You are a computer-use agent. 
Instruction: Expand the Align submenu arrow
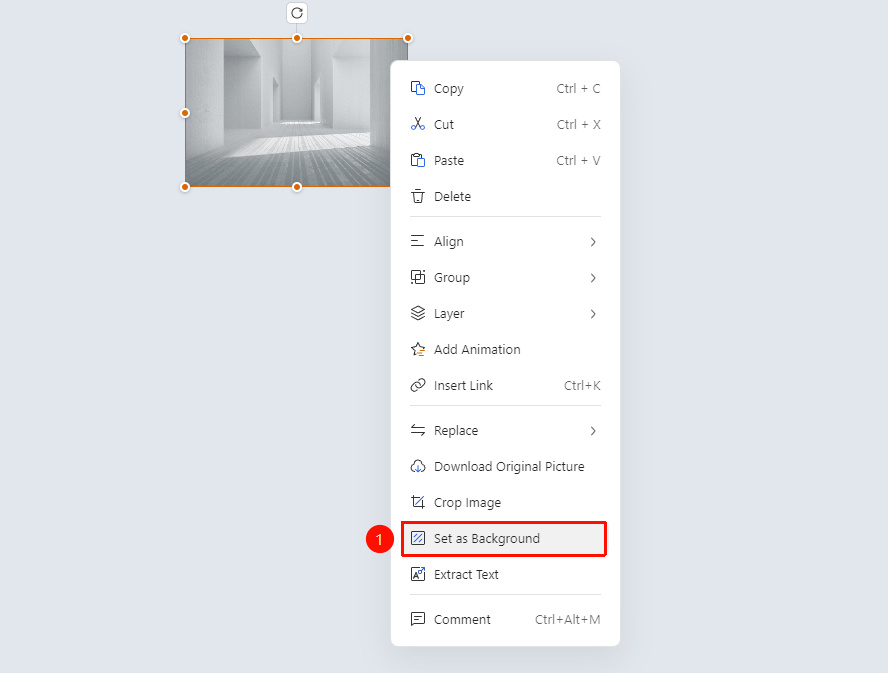tap(593, 242)
